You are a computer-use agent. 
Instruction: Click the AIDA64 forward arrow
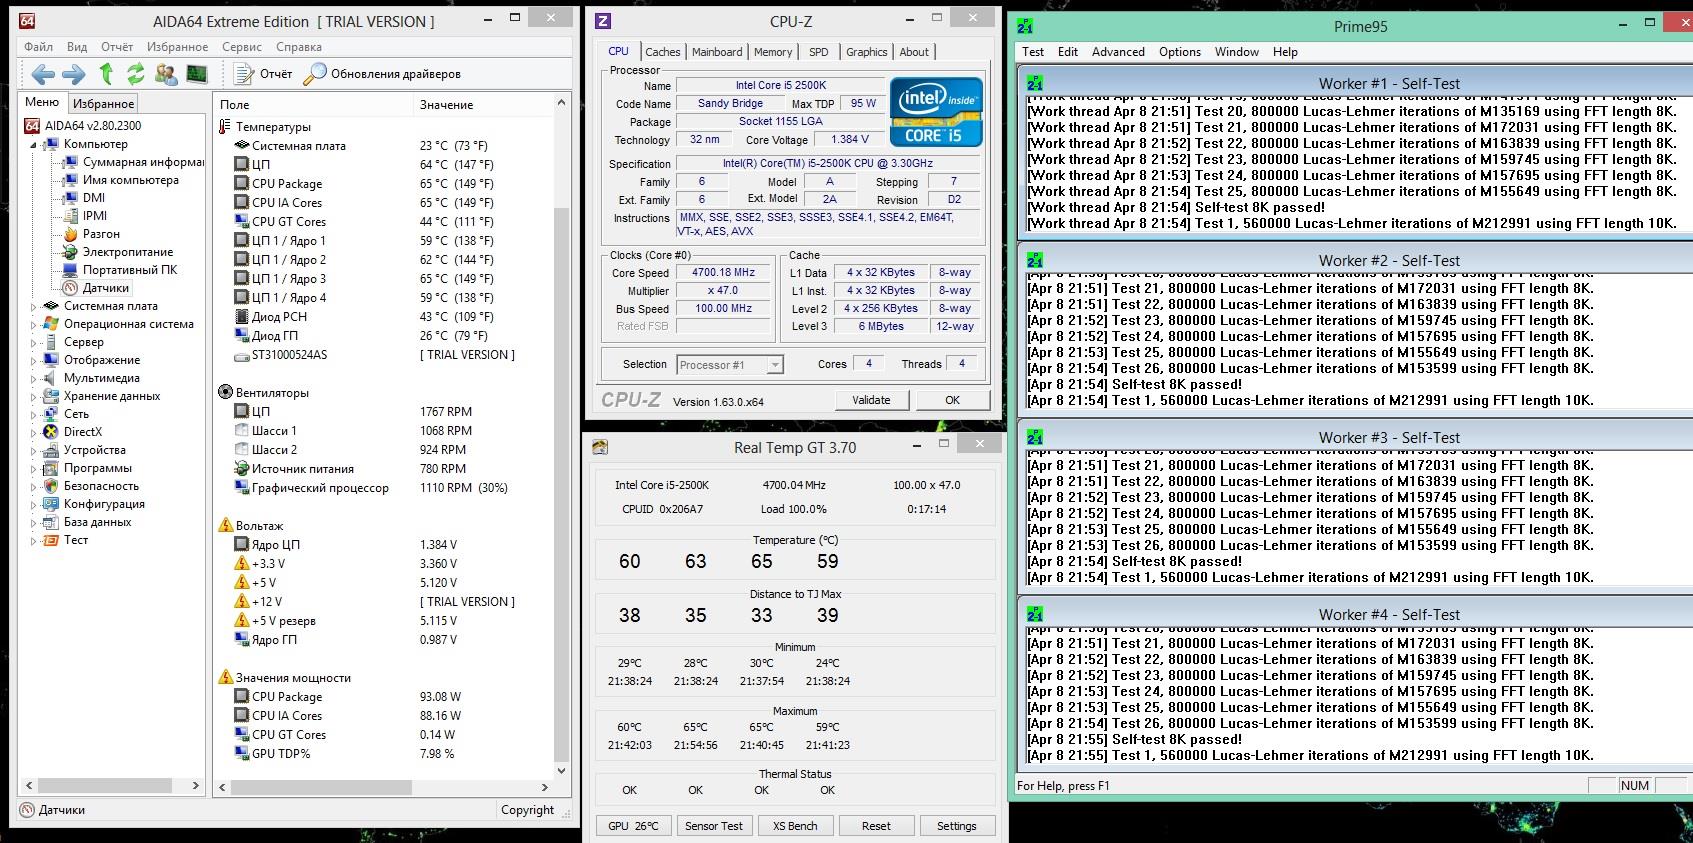coord(74,74)
